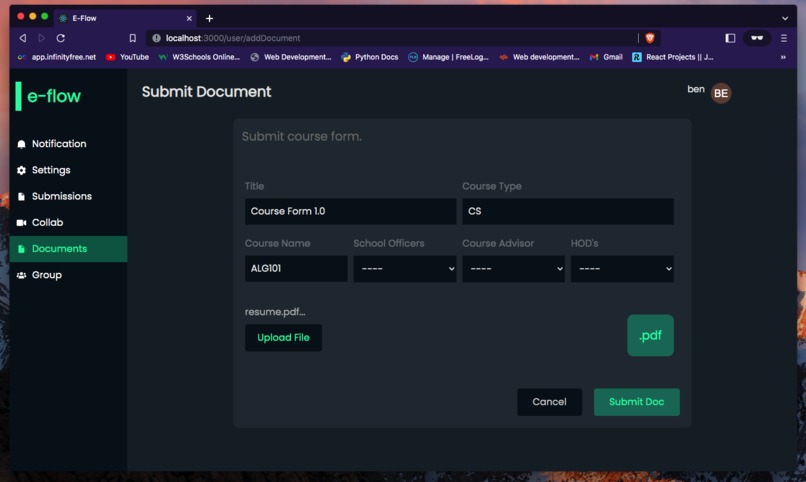Click the Submit Document heading

coord(206,91)
